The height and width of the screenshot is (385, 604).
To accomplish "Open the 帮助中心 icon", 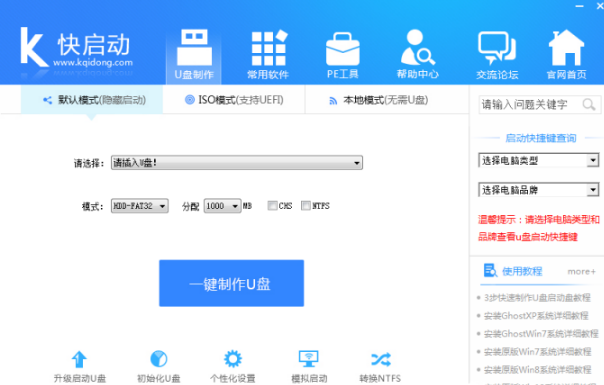I will coord(418,48).
